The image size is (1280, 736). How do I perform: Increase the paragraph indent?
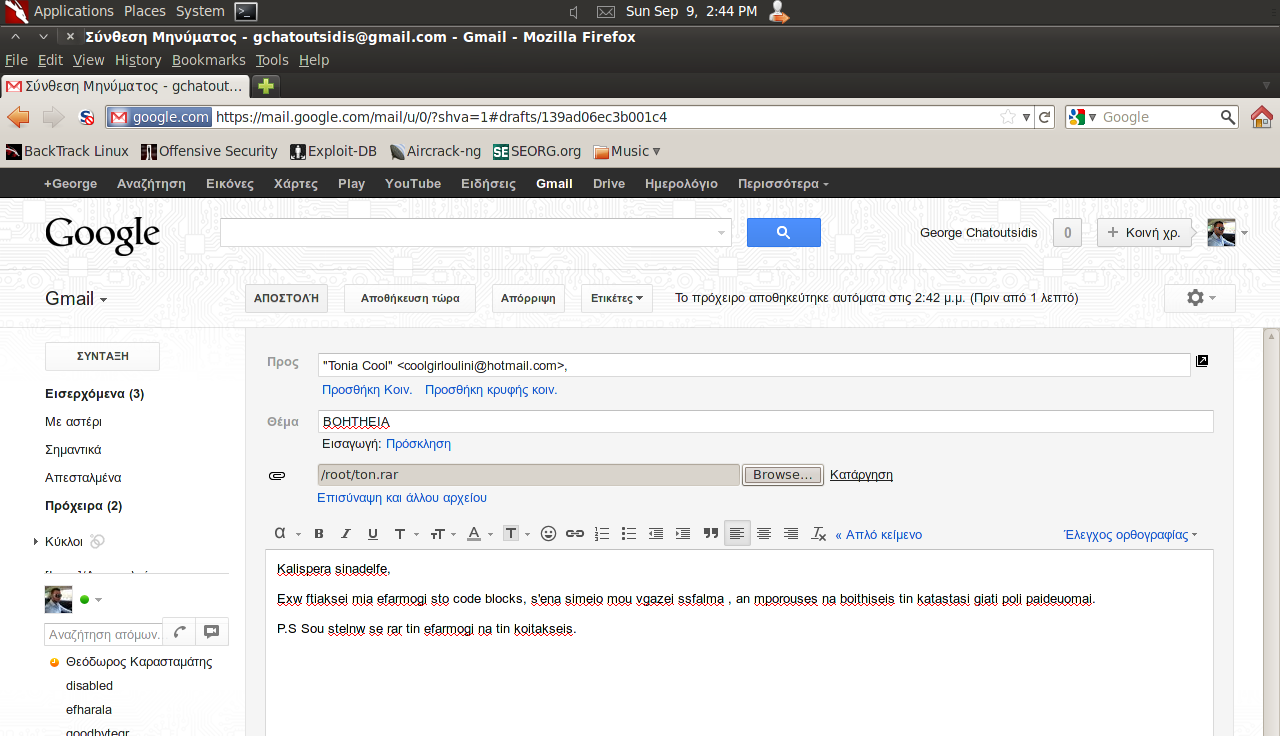pyautogui.click(x=683, y=534)
